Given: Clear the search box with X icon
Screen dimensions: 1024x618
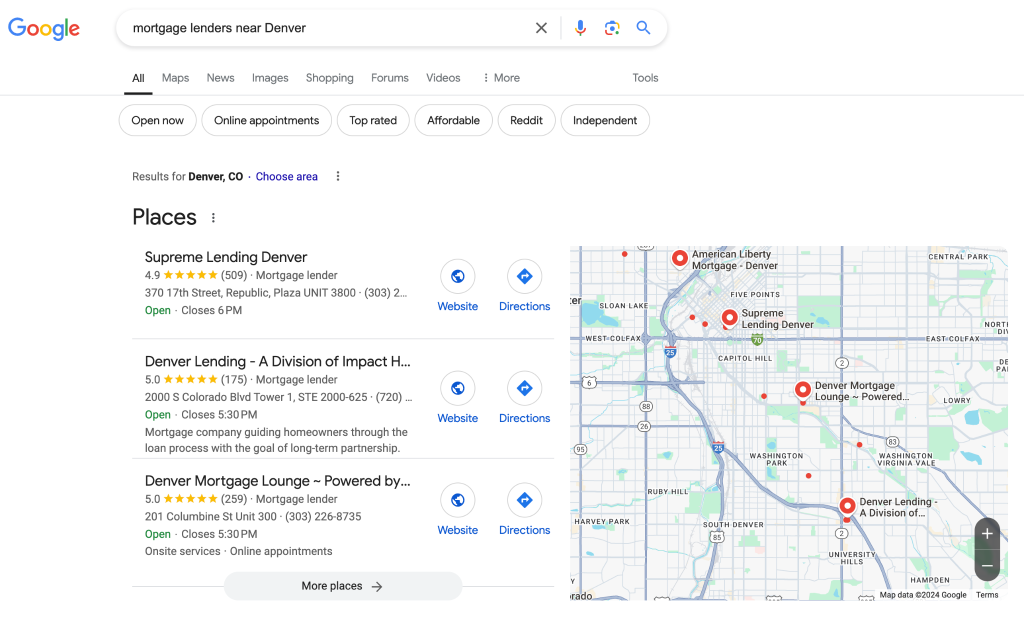Looking at the screenshot, I should [x=541, y=28].
